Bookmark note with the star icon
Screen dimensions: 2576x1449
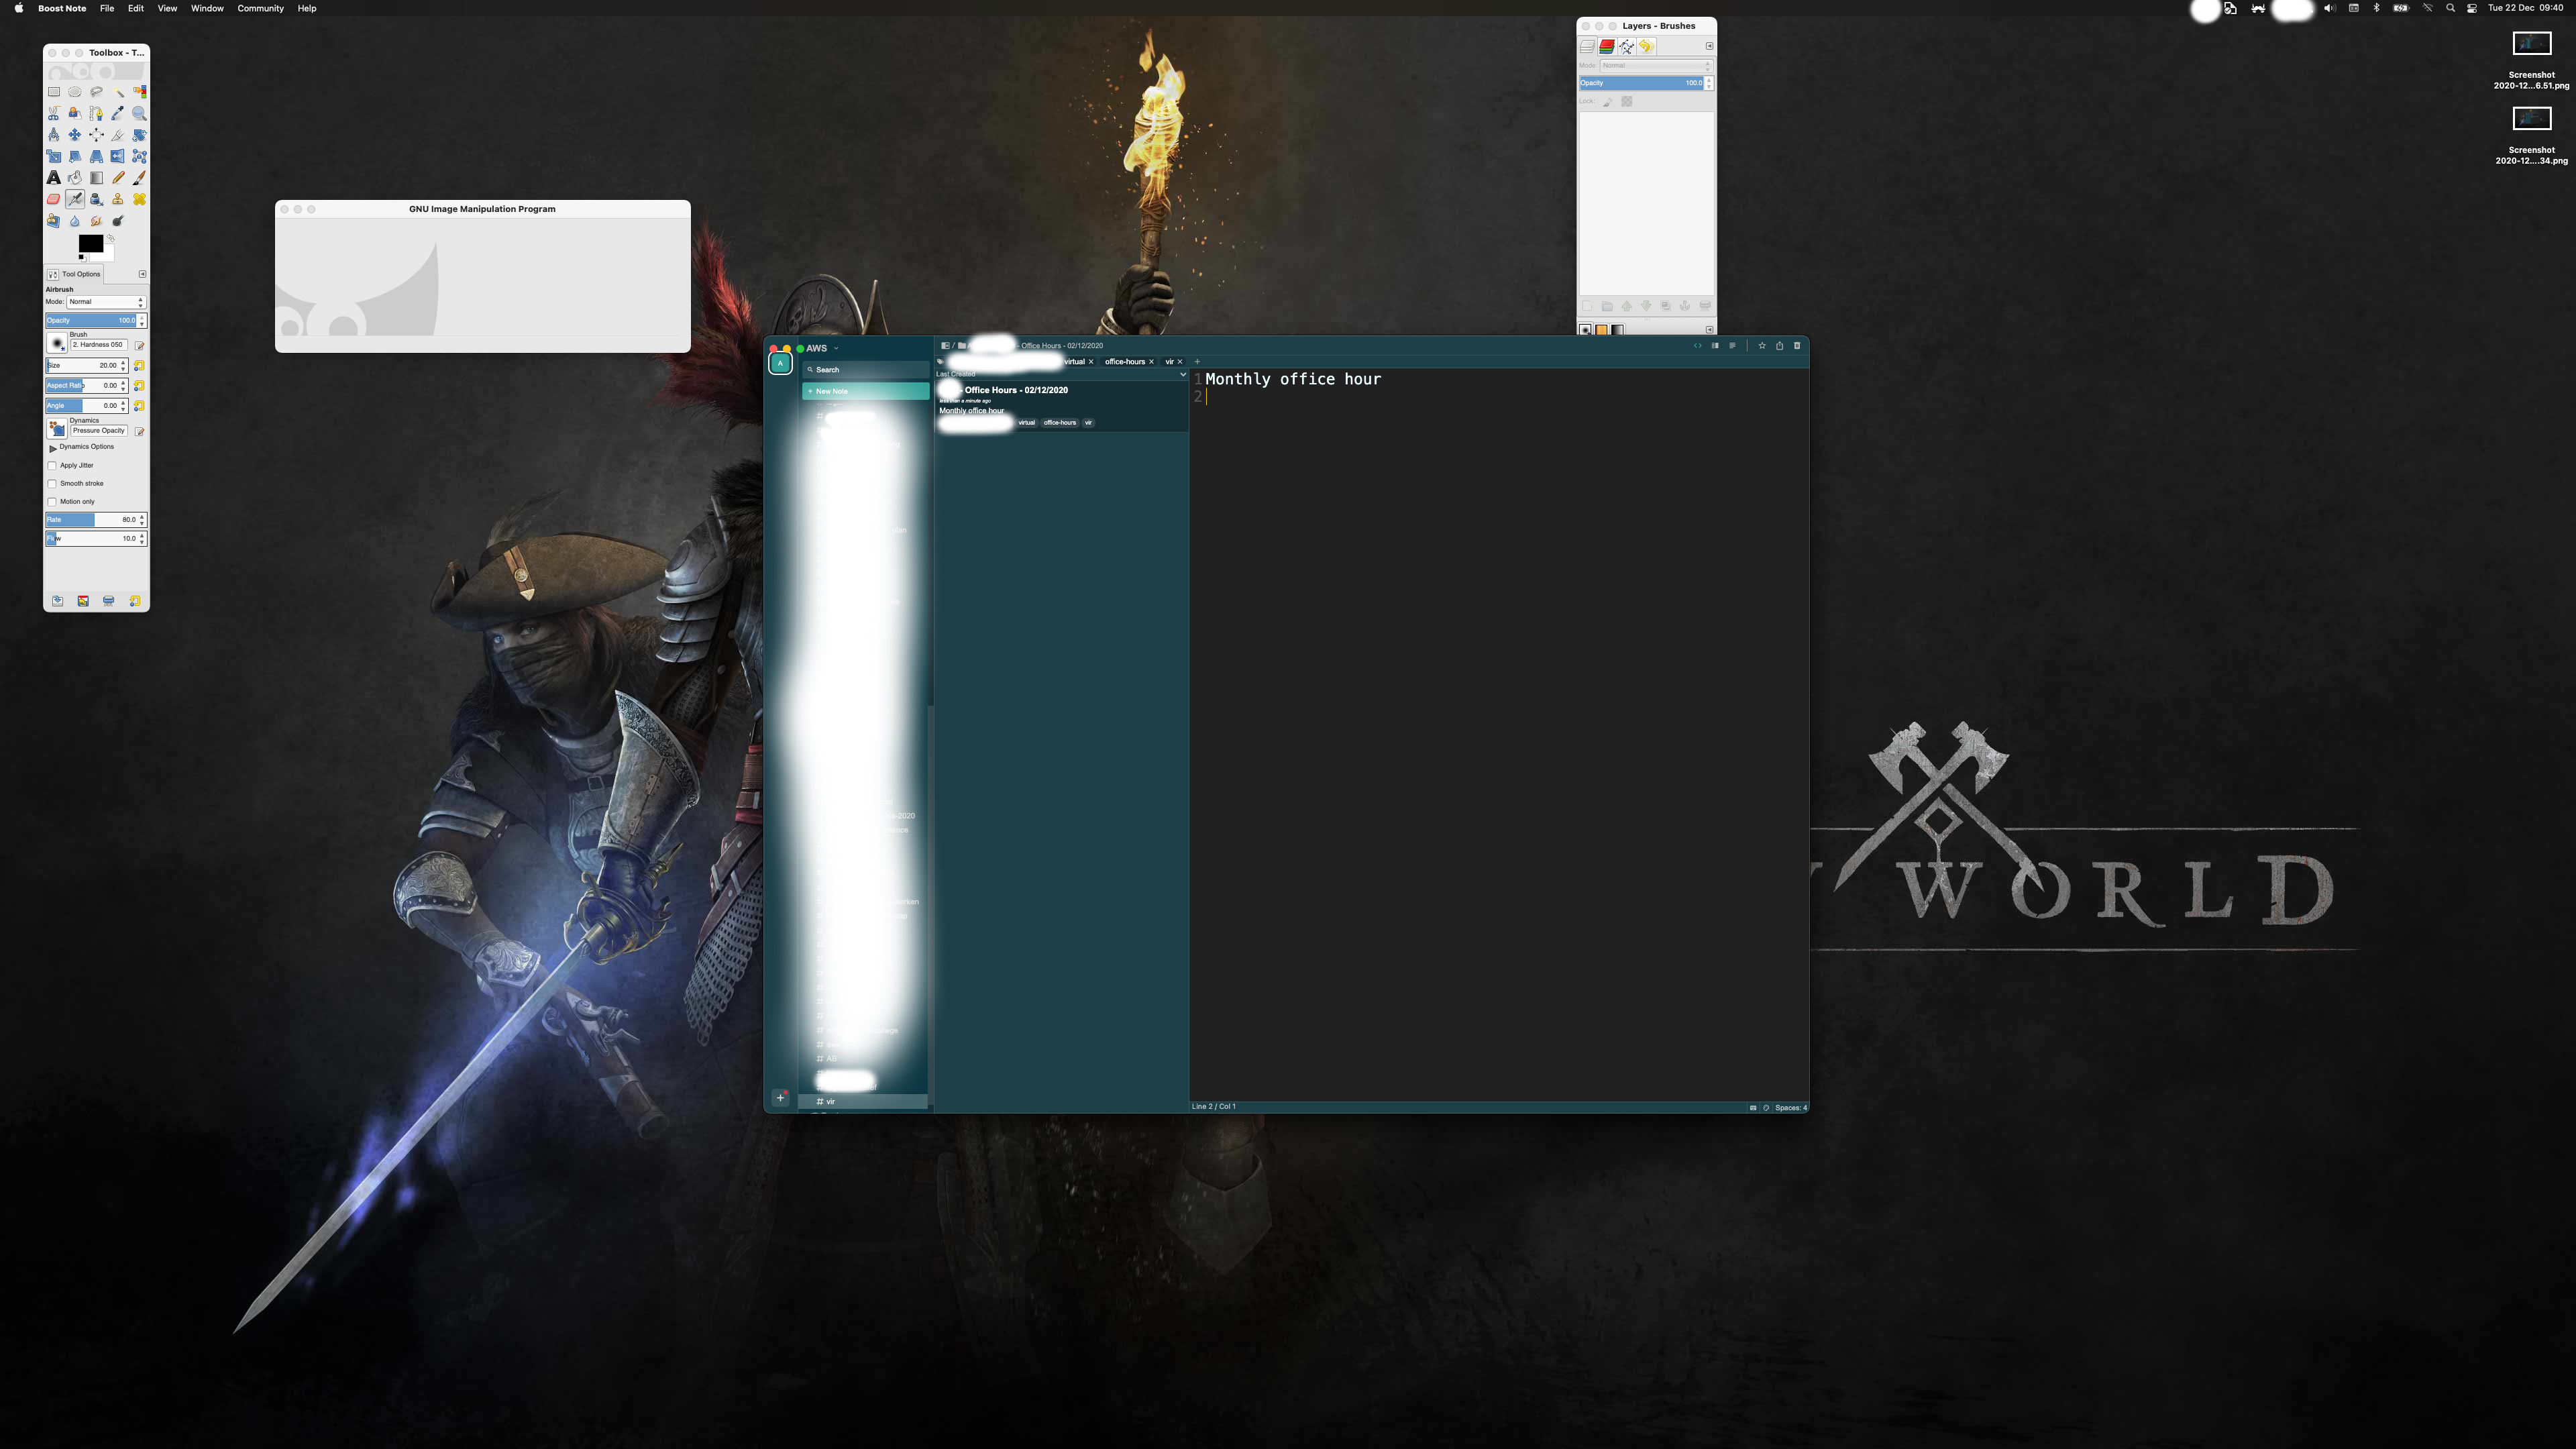(x=1762, y=346)
